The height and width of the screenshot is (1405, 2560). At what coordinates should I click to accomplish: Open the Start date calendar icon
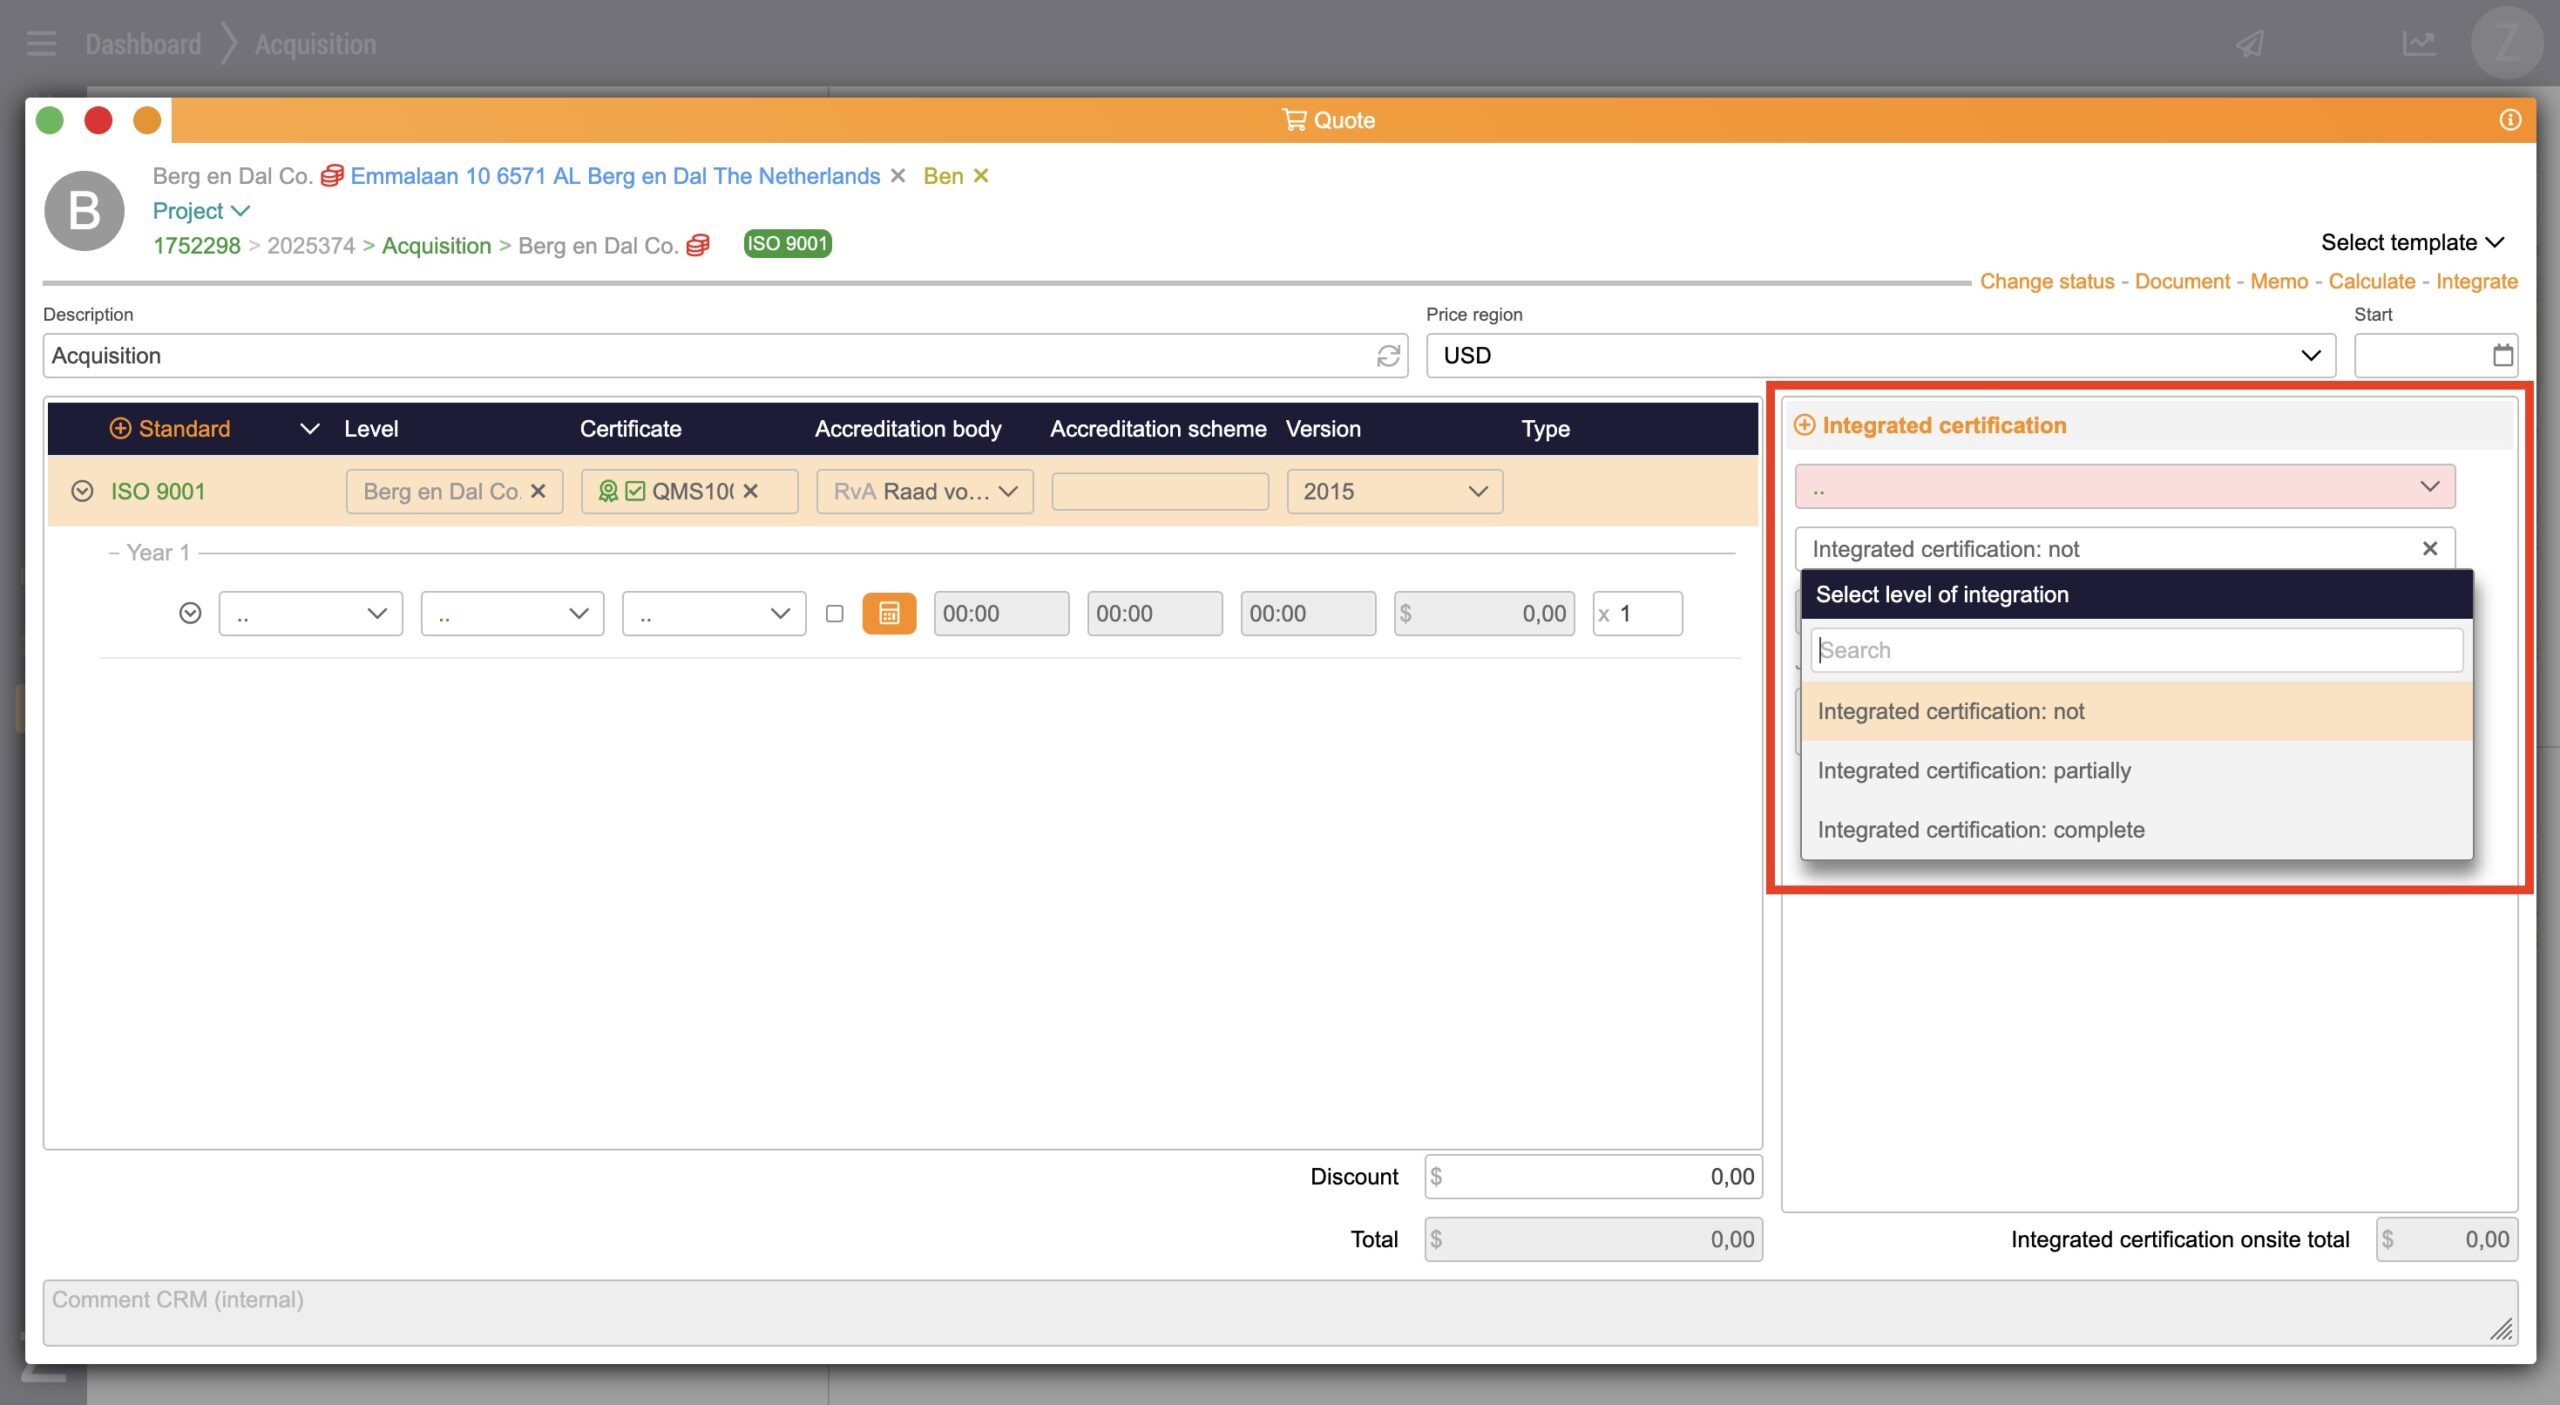[2502, 356]
